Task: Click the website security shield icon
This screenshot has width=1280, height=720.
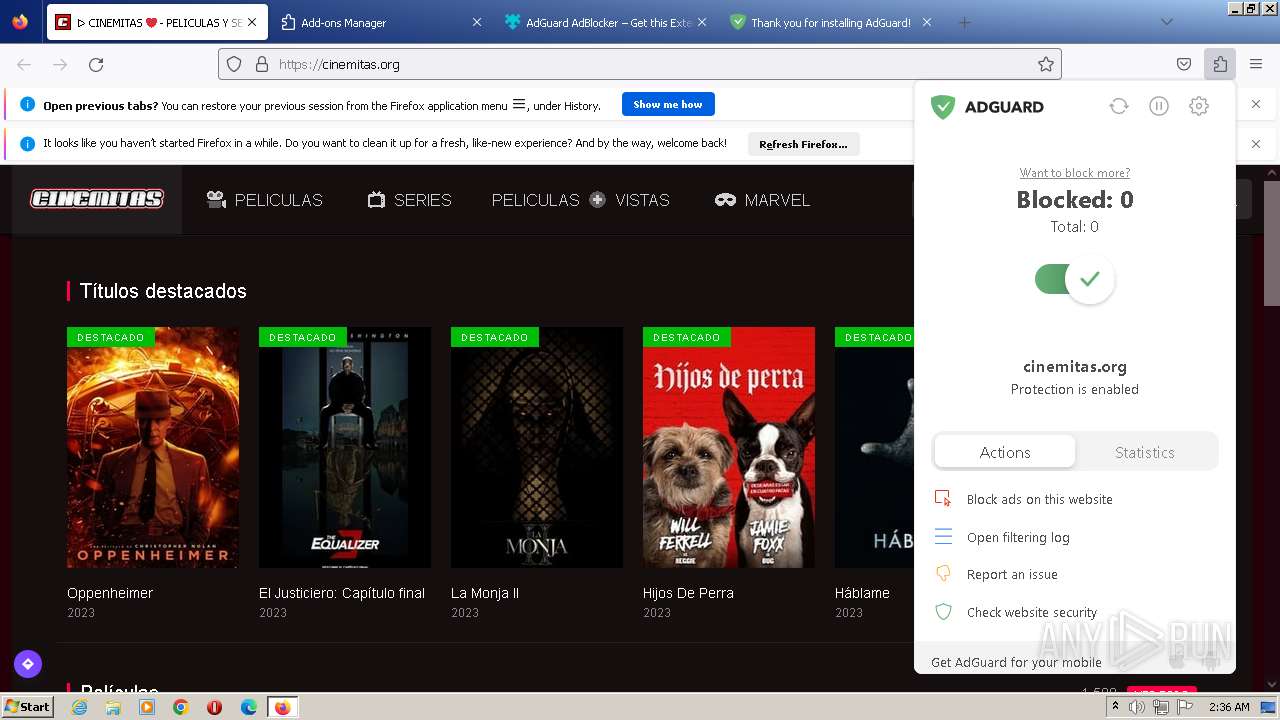Action: click(943, 612)
